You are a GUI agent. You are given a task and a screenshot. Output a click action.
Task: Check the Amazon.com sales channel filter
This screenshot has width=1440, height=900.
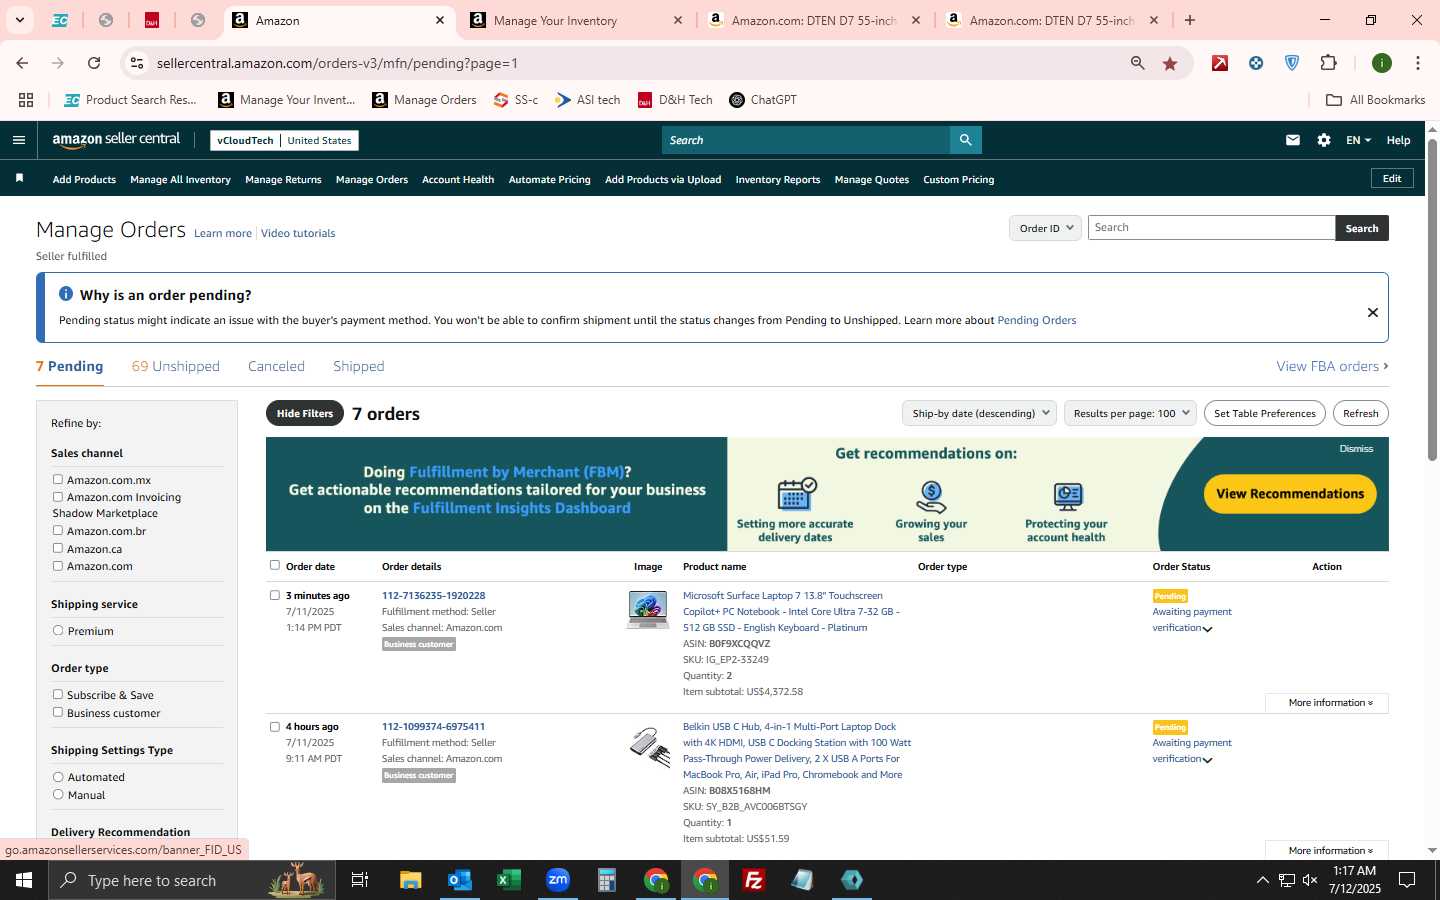pos(58,565)
